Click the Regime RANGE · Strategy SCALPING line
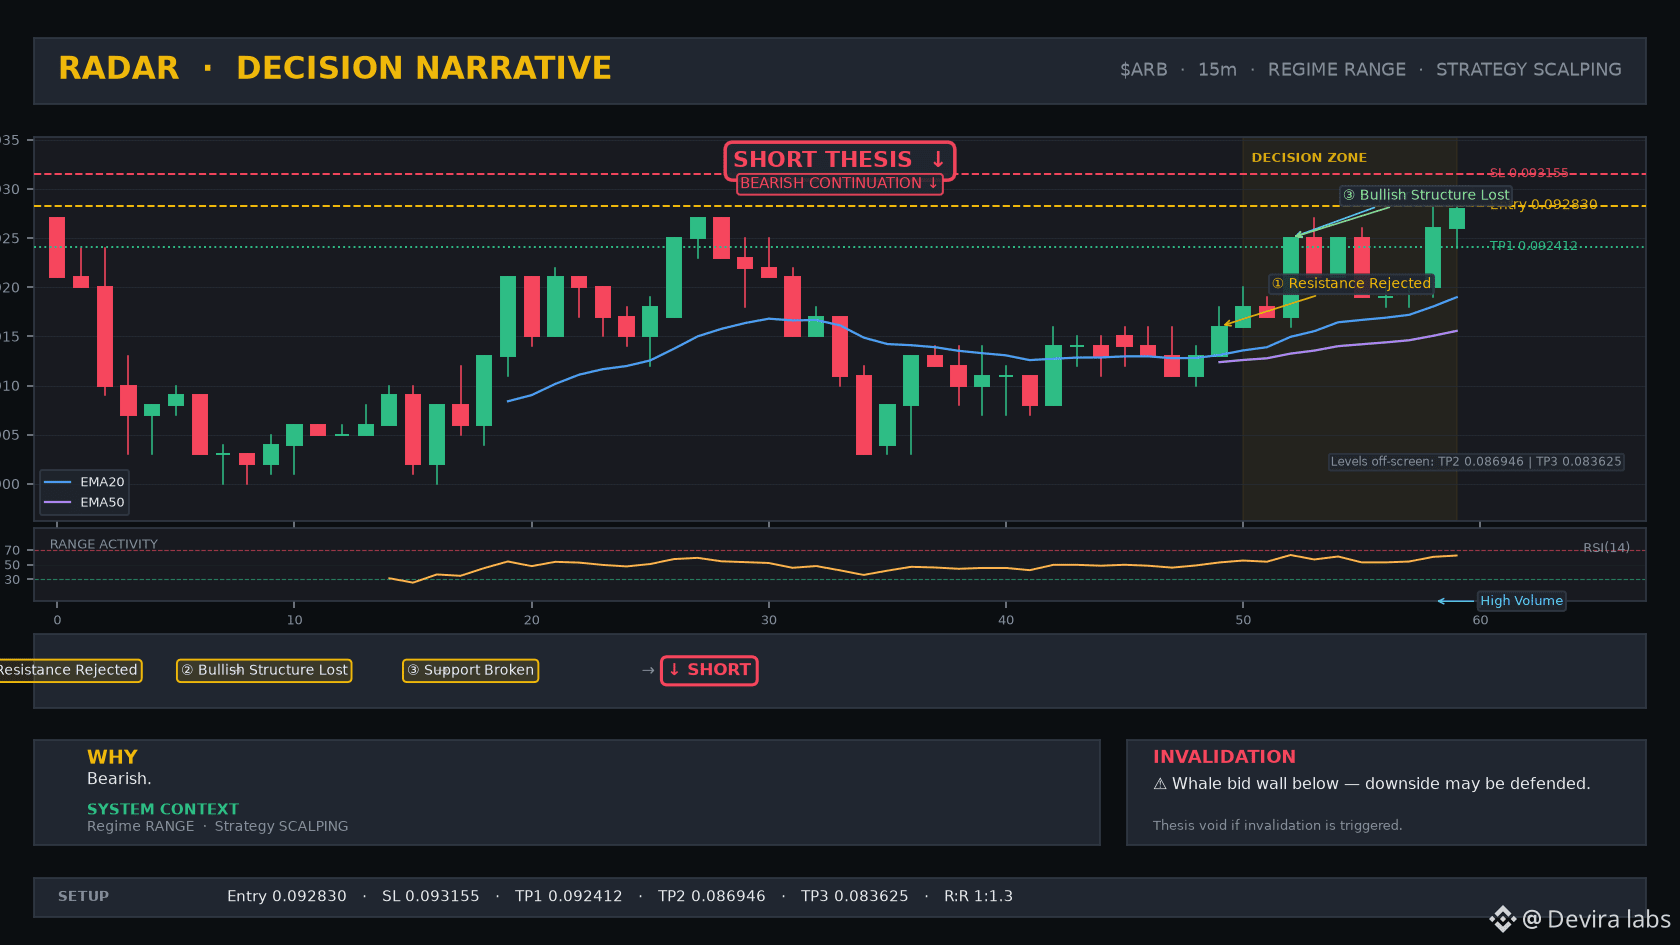1680x945 pixels. click(218, 826)
